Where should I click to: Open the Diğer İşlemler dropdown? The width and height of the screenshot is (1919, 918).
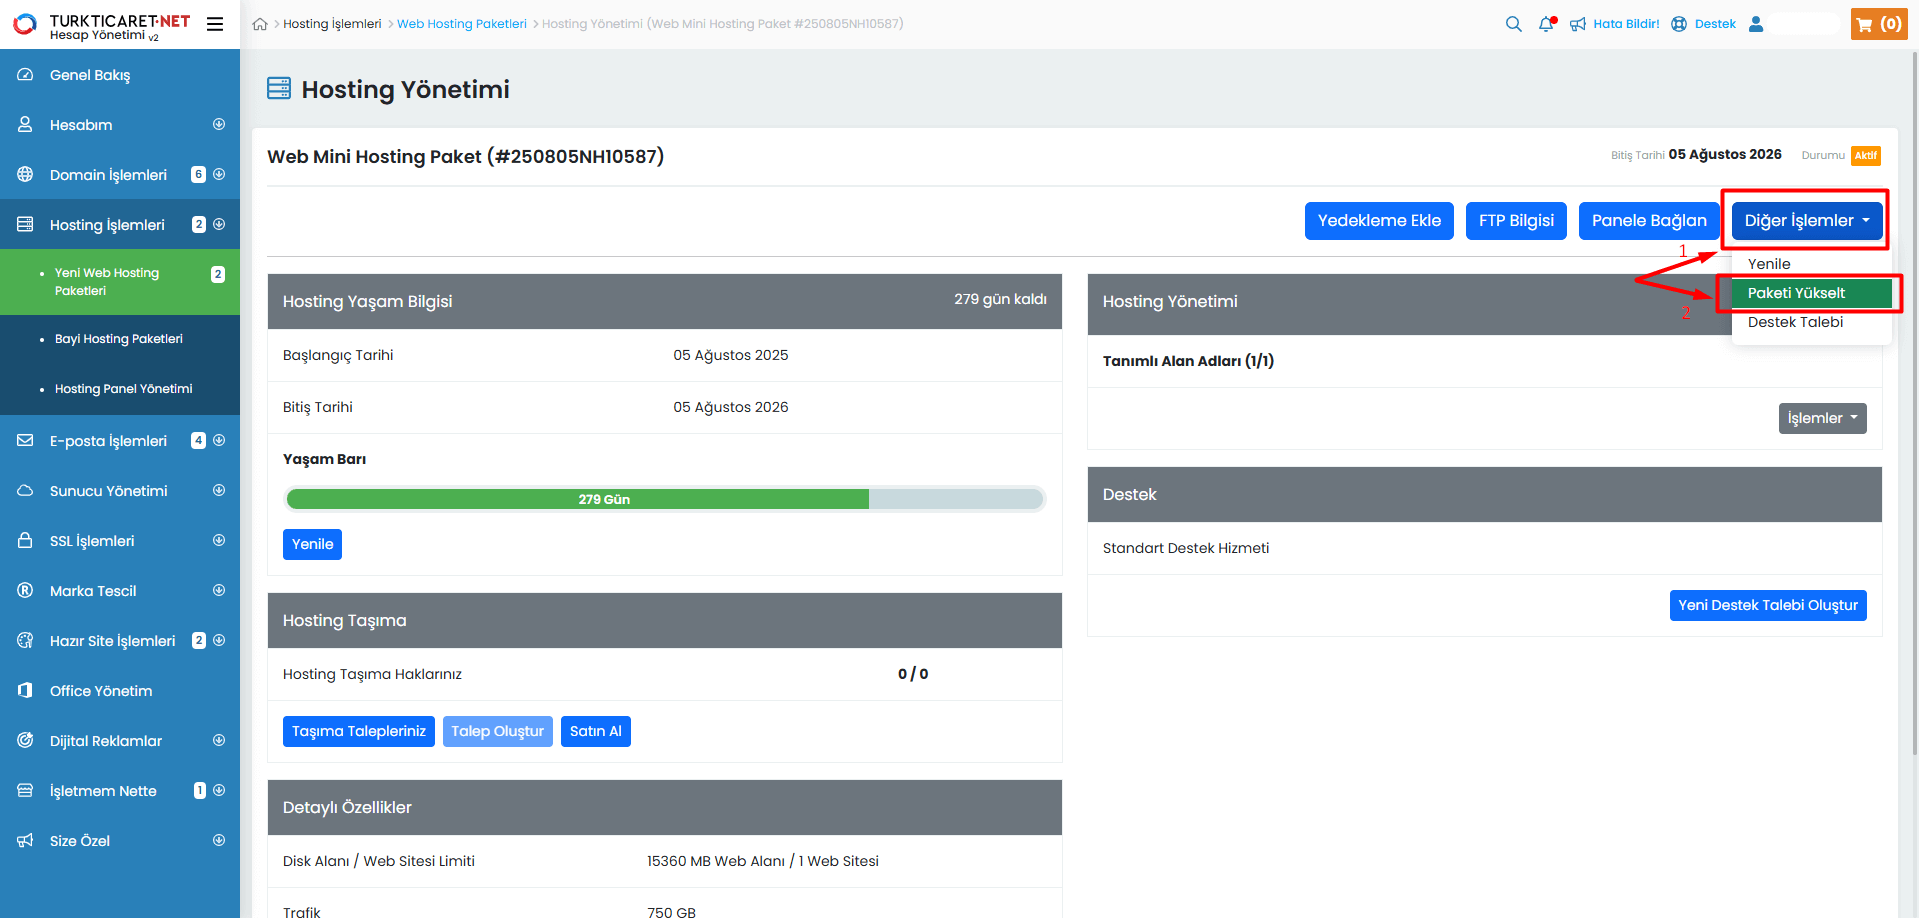(1806, 221)
